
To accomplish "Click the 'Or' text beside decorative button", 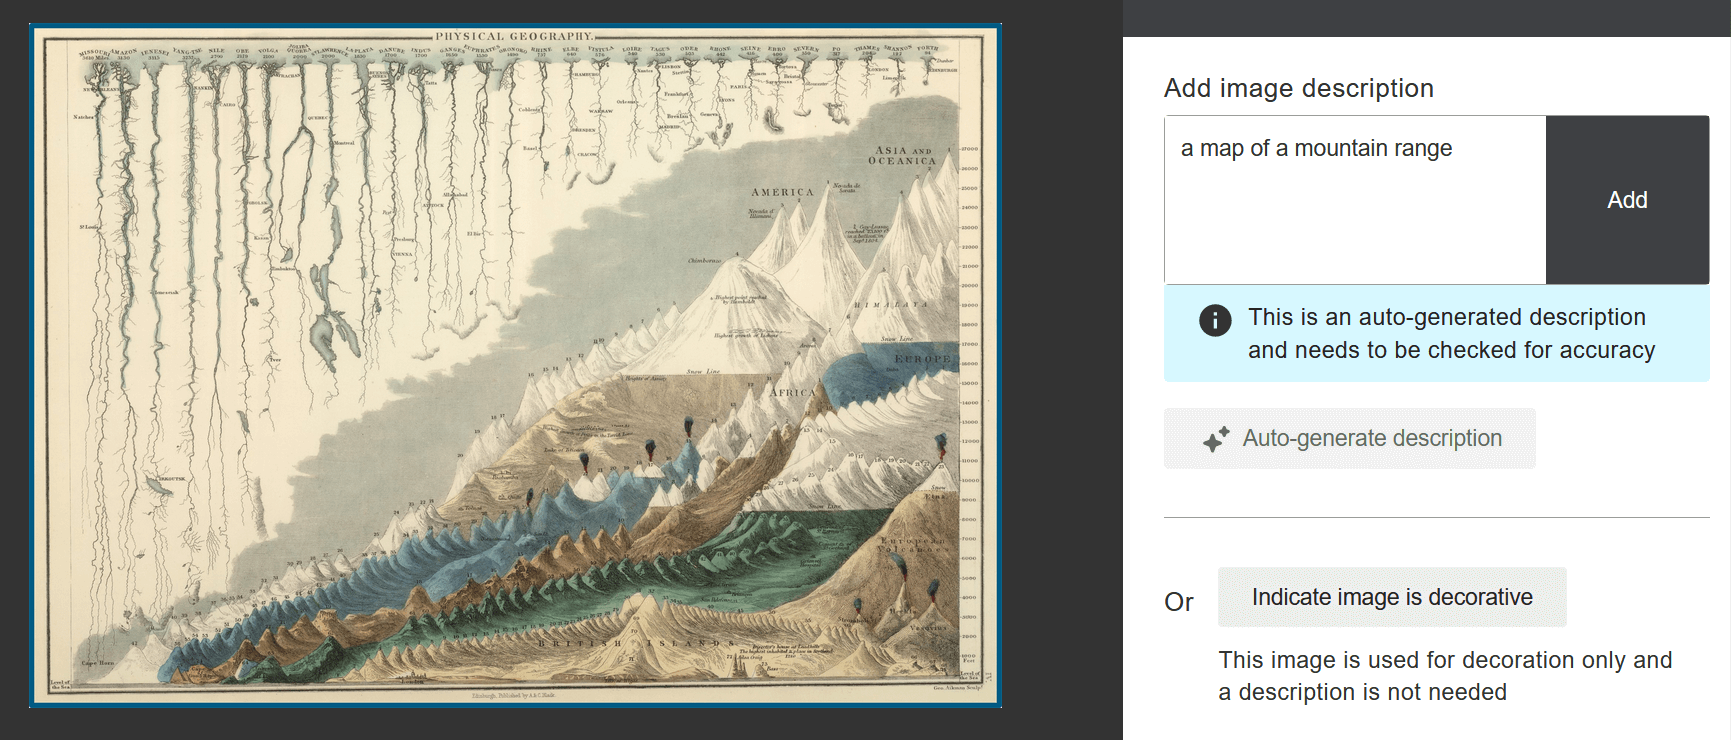I will pyautogui.click(x=1179, y=602).
